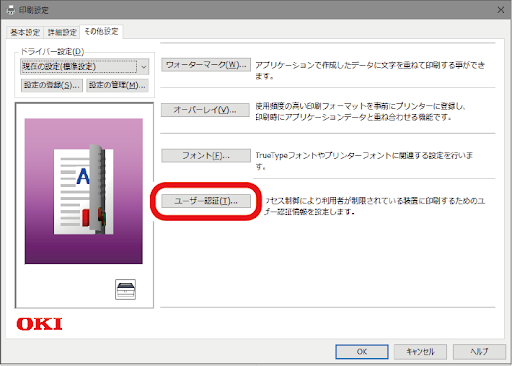Open ウォーターマーク(W)... settings
Screen dimensions: 512x366
click(x=206, y=65)
